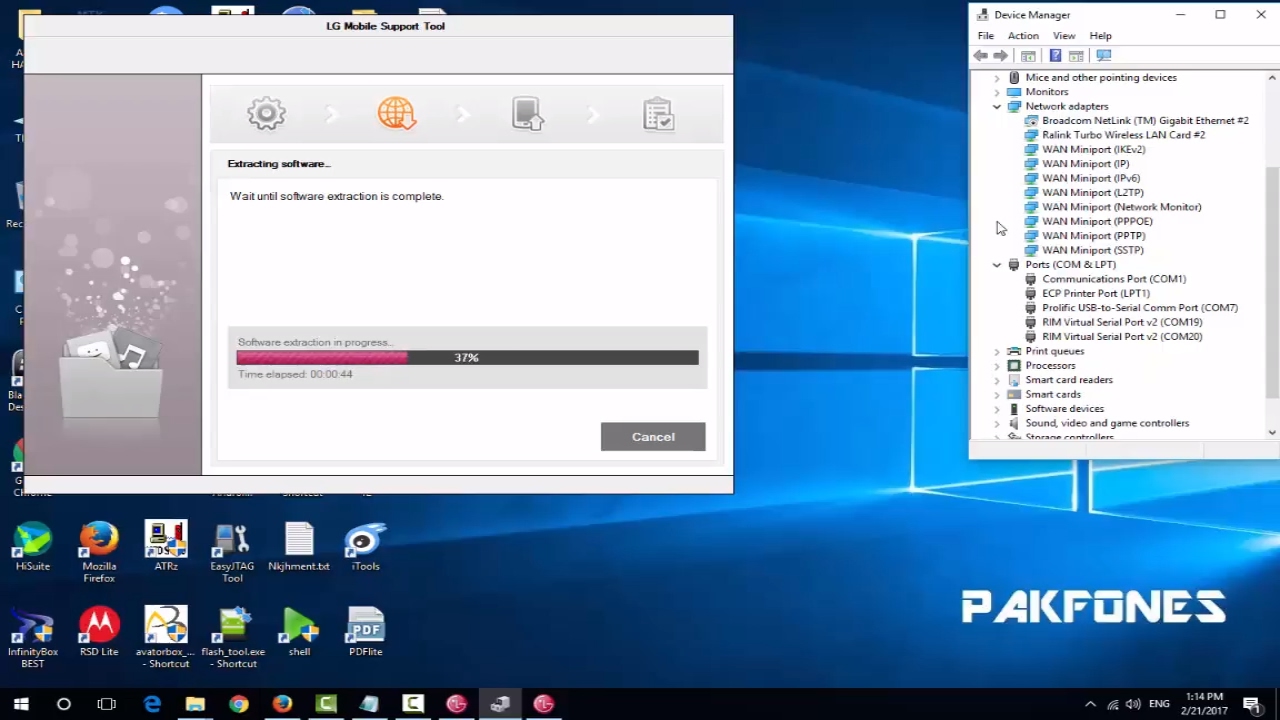The image size is (1280, 720).
Task: Click the RSD Lite desktop icon
Action: tap(99, 632)
